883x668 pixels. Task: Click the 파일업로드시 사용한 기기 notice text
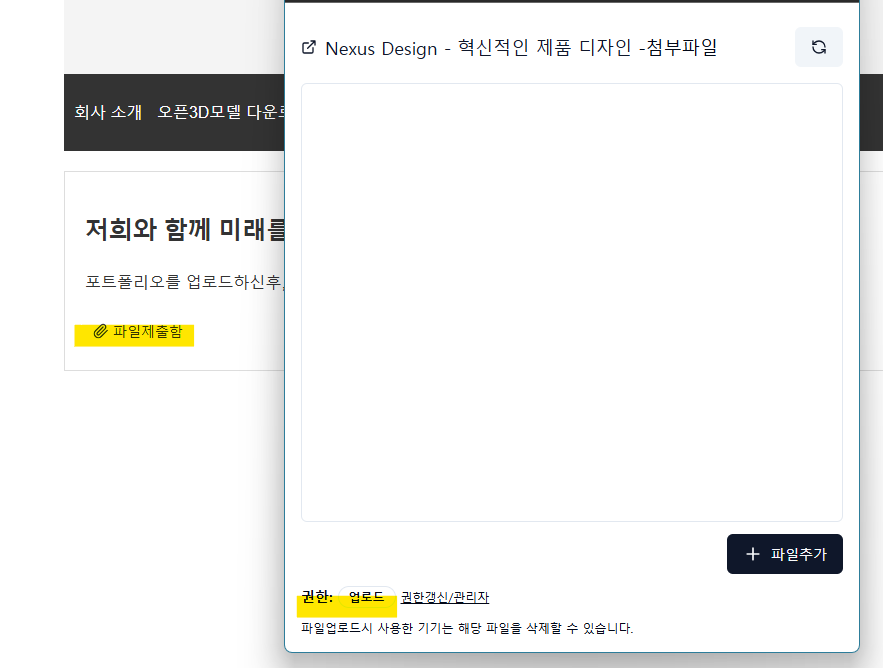[467, 628]
